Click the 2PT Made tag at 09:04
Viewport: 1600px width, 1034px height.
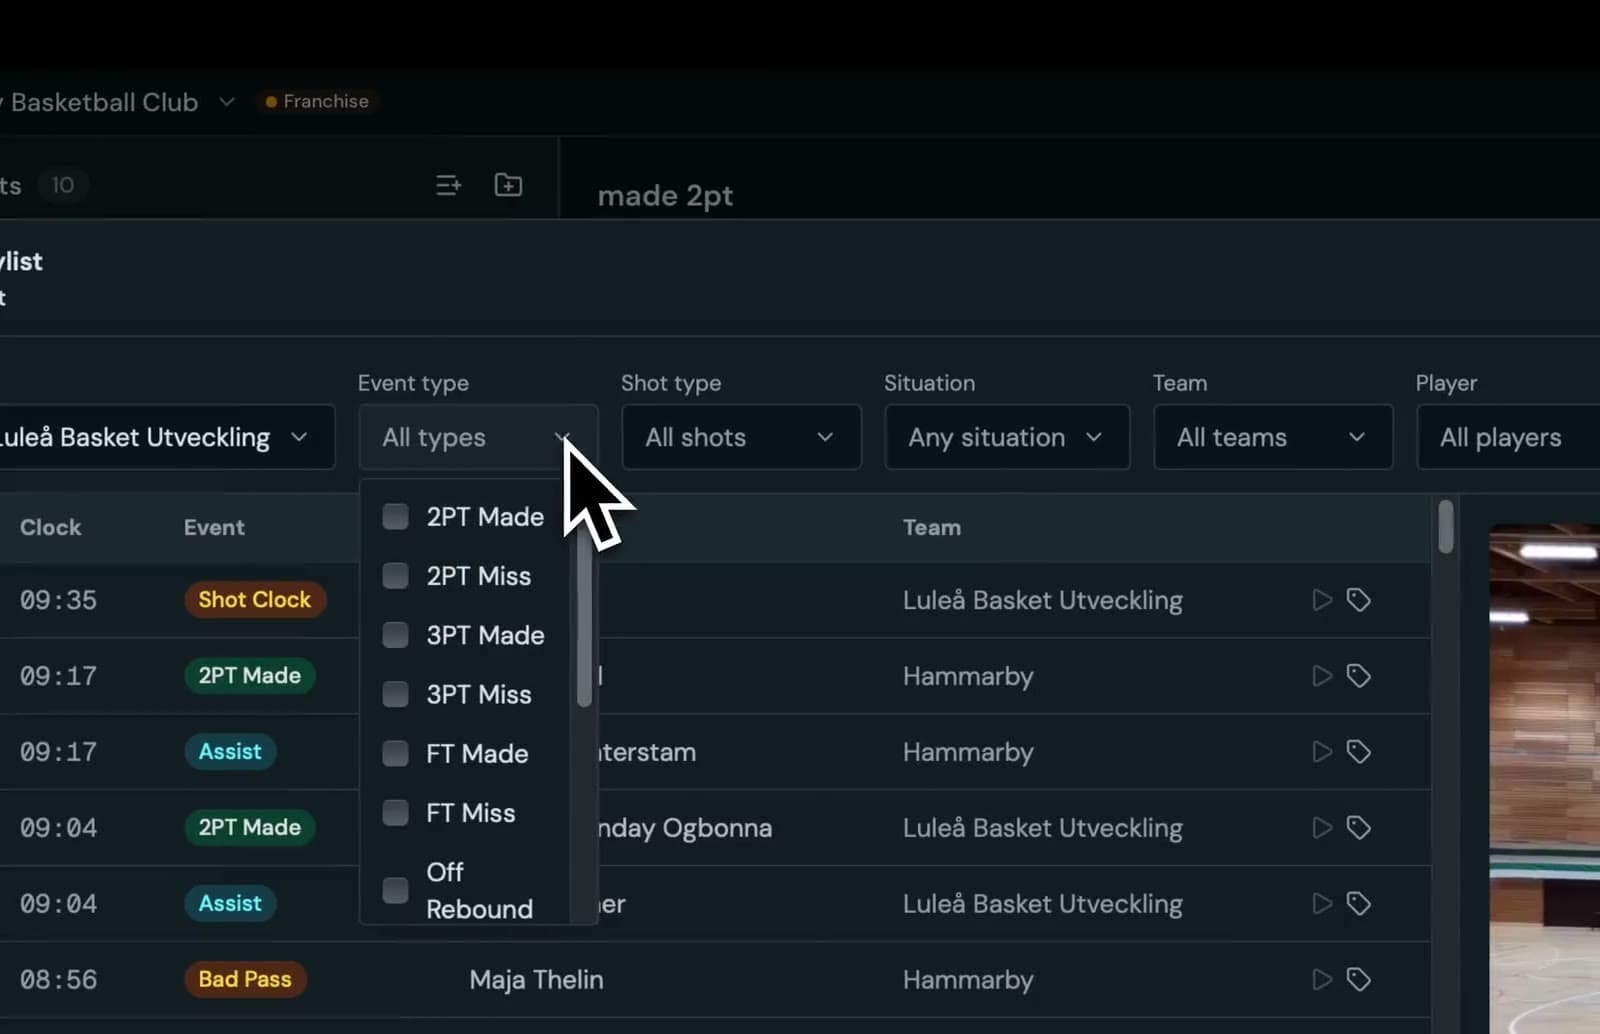tap(249, 828)
